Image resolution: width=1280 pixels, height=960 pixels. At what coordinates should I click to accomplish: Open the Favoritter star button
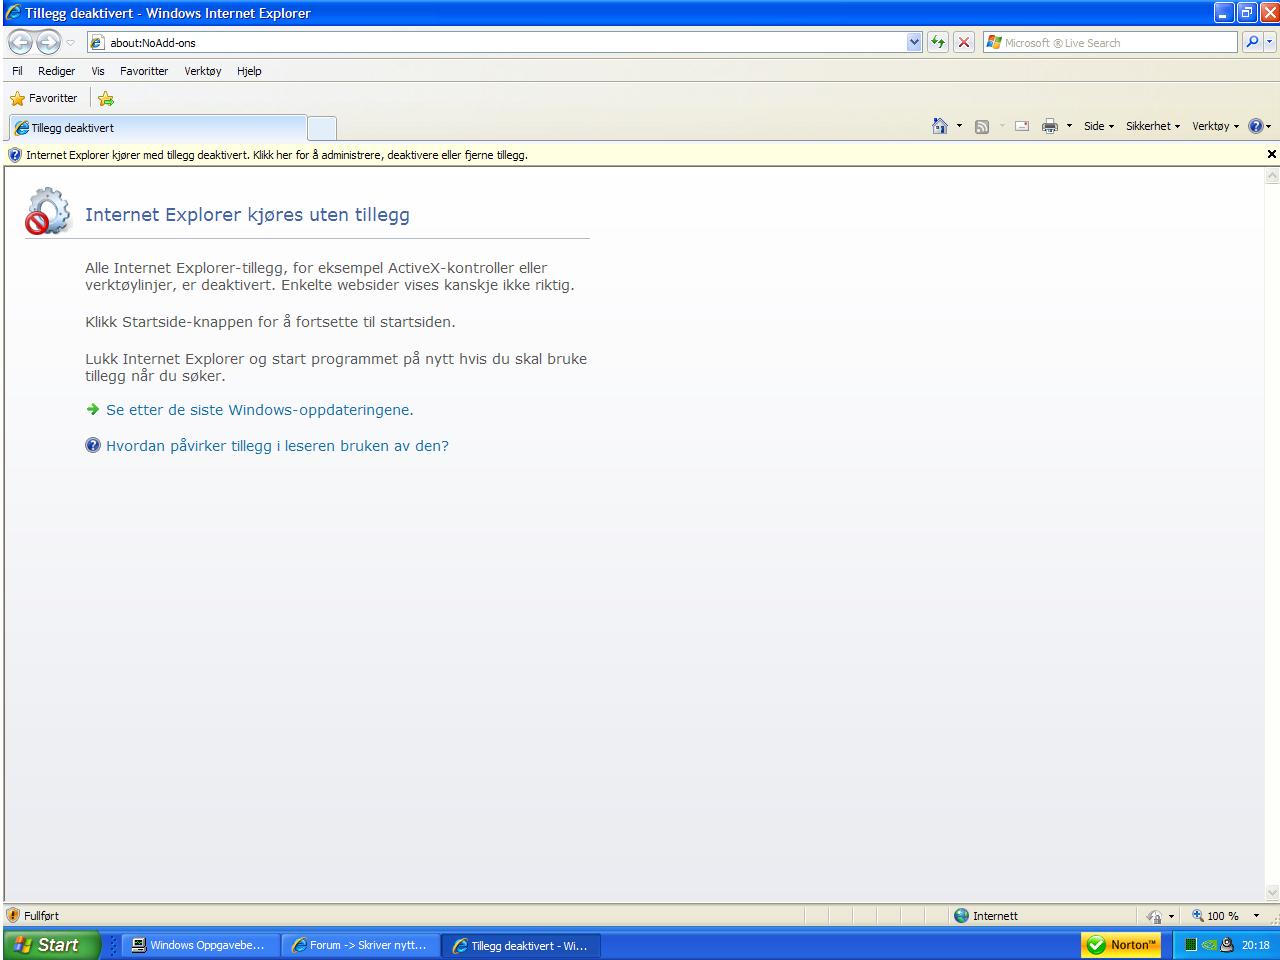pyautogui.click(x=43, y=98)
